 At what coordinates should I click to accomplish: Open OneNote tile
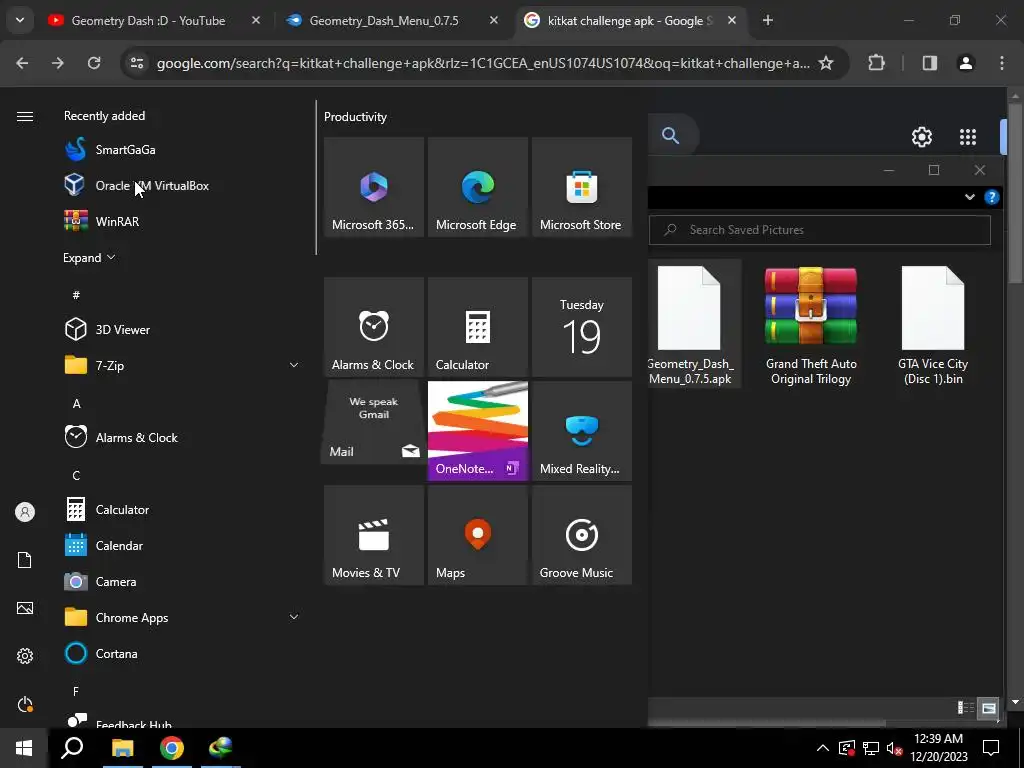[x=477, y=431]
